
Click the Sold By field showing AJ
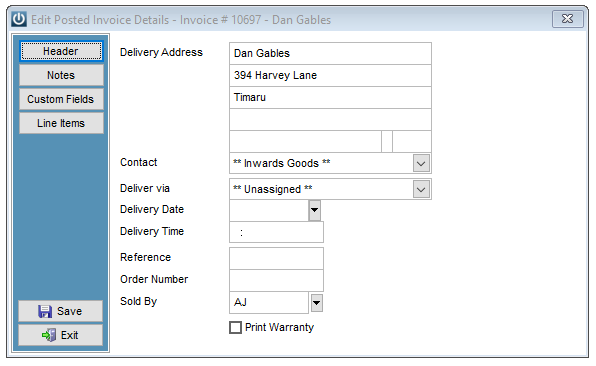coord(269,303)
